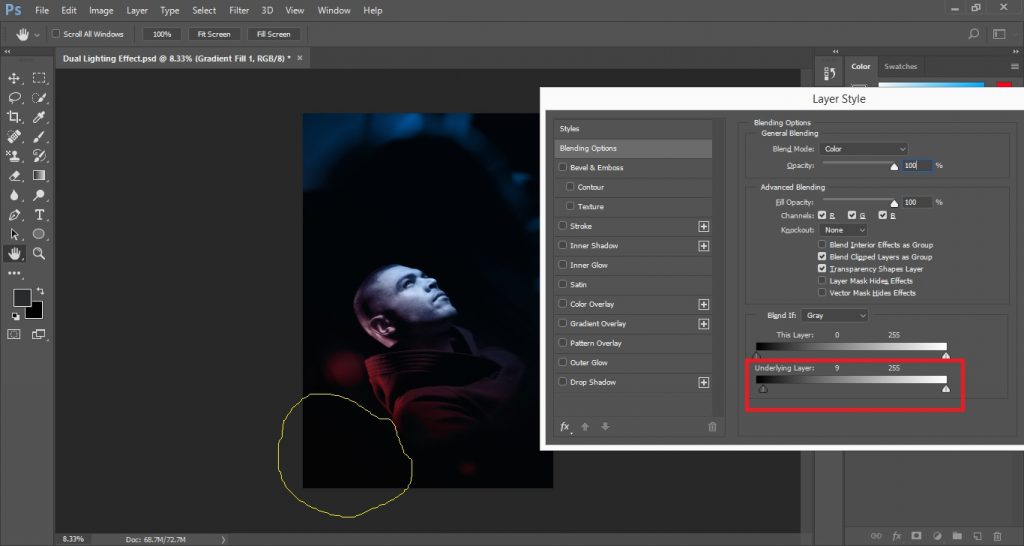Open the Blend If Gray dropdown
1024x546 pixels.
point(835,315)
